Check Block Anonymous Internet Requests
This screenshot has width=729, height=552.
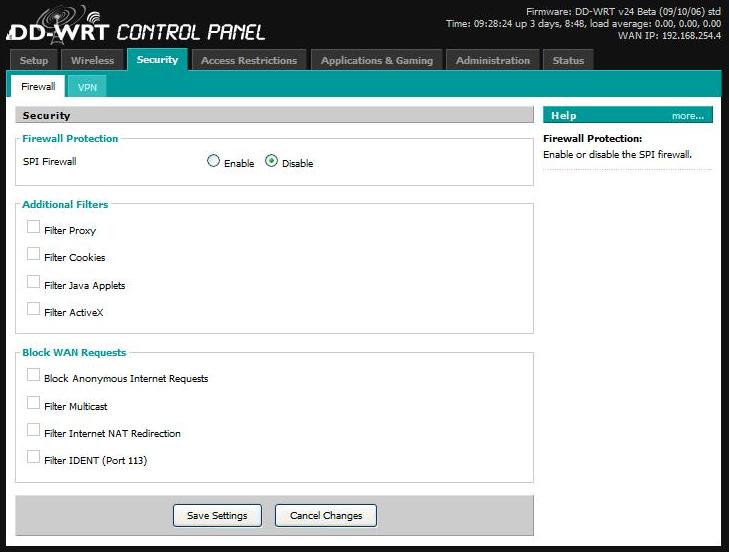(33, 375)
